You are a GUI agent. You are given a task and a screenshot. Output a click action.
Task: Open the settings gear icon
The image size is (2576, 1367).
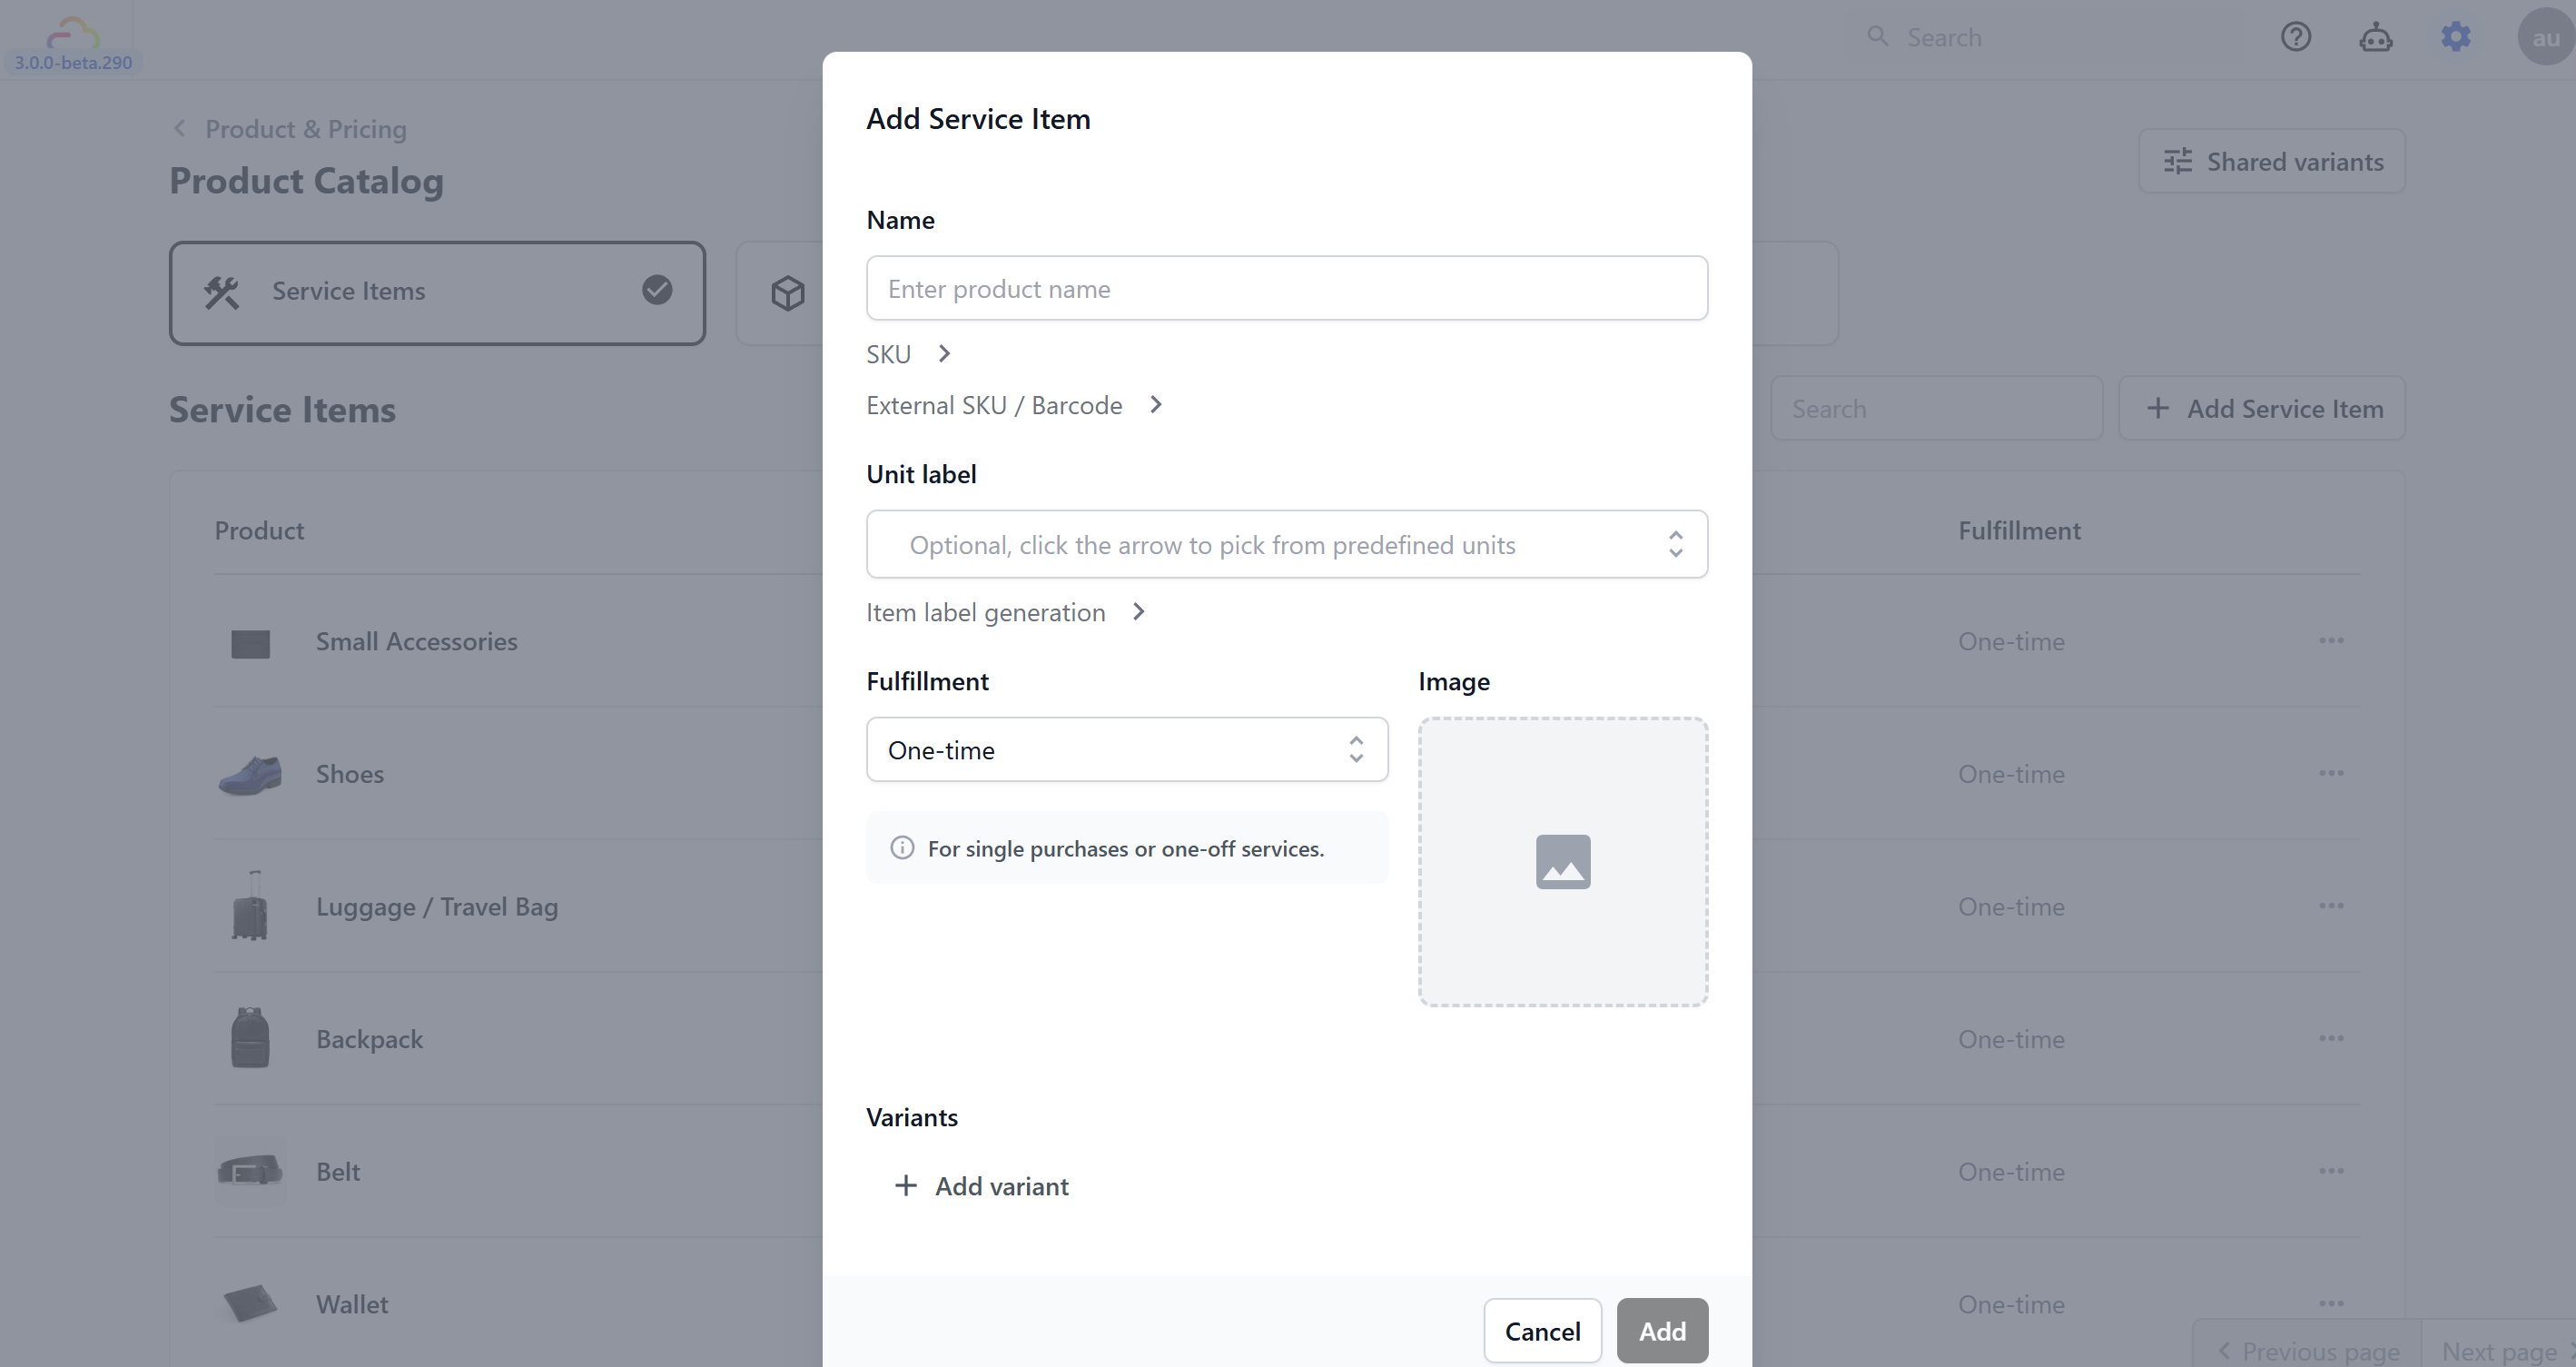[2455, 37]
